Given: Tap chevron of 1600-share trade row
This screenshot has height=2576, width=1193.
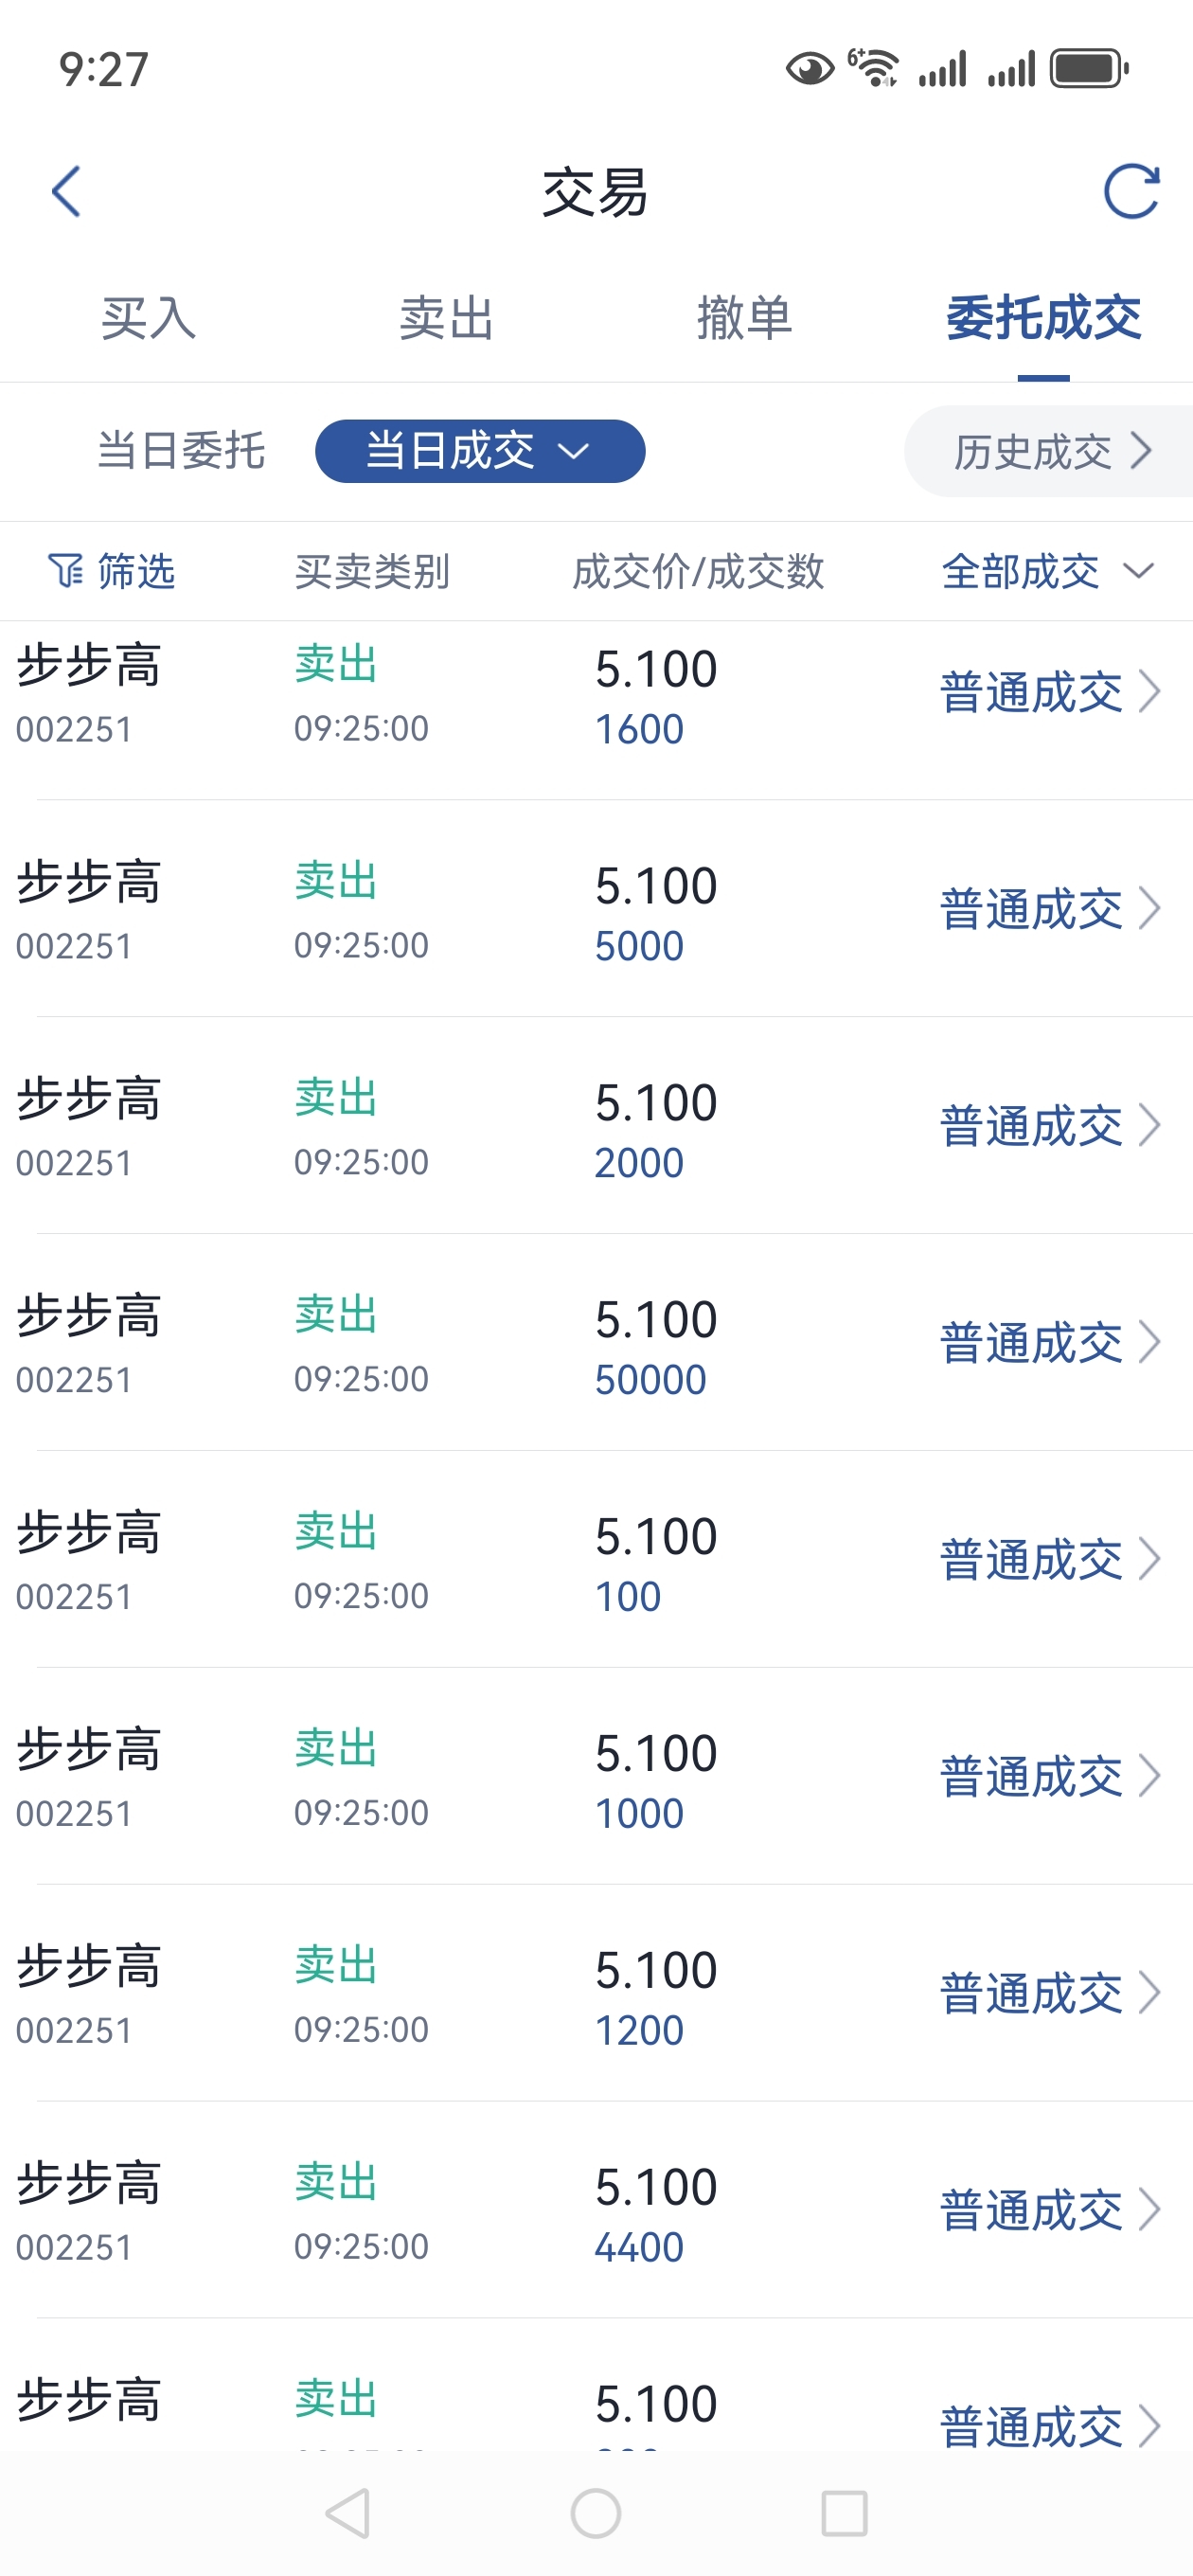Looking at the screenshot, I should [1150, 691].
